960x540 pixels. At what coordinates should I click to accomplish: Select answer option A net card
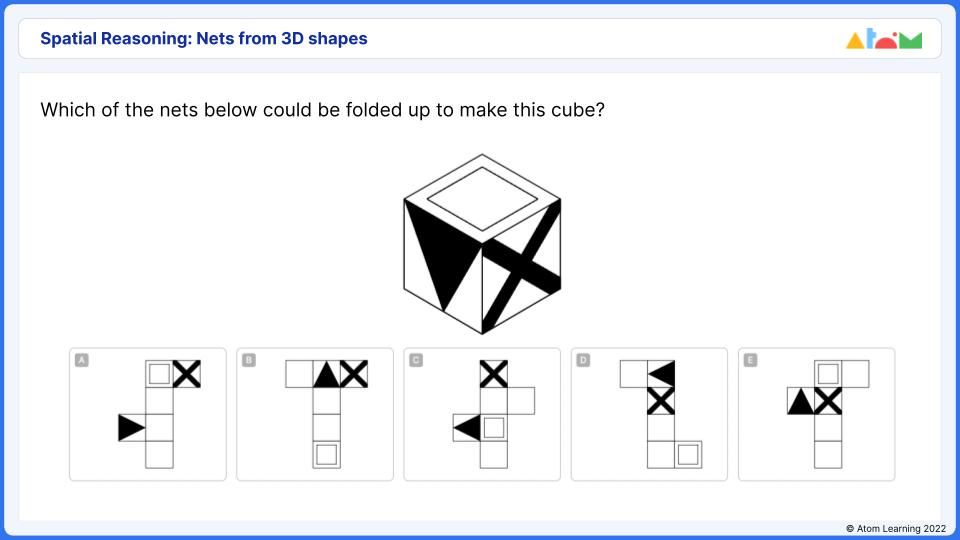coord(148,414)
